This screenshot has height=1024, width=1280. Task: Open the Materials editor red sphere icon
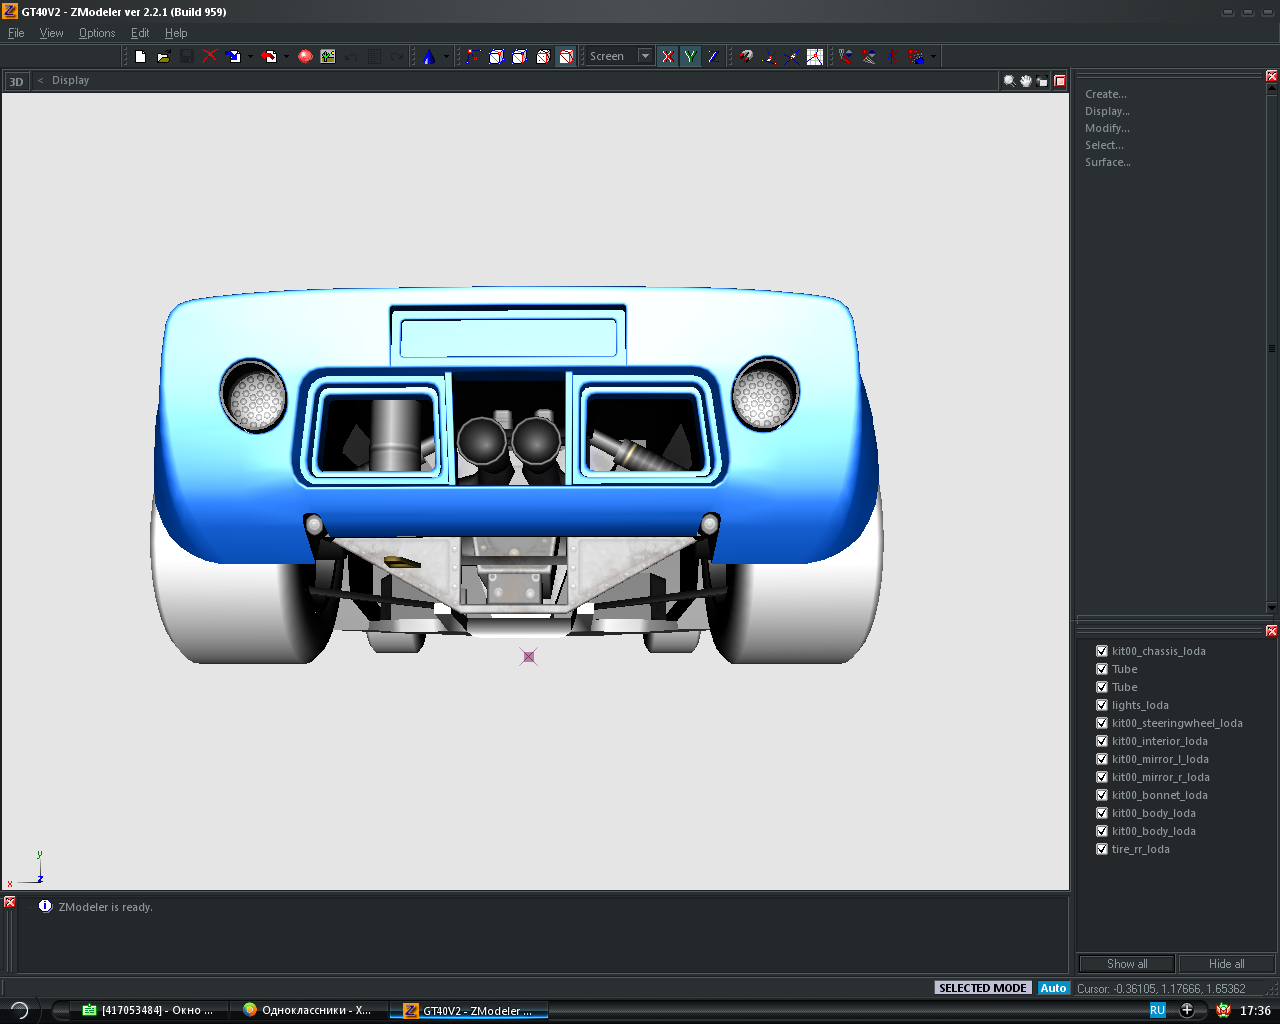305,57
